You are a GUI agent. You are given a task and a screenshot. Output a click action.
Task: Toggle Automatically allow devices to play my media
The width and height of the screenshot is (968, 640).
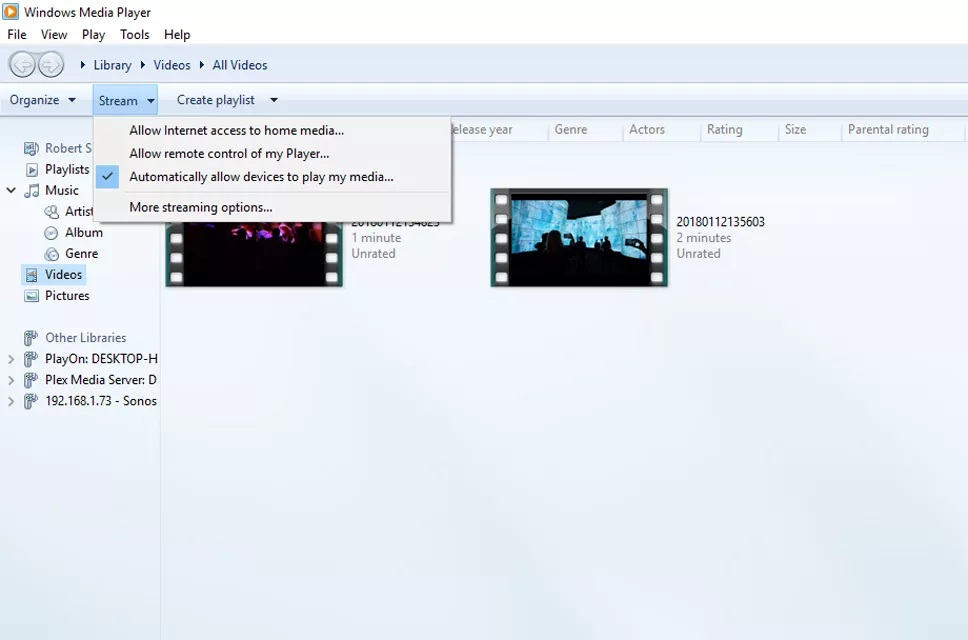point(261,177)
